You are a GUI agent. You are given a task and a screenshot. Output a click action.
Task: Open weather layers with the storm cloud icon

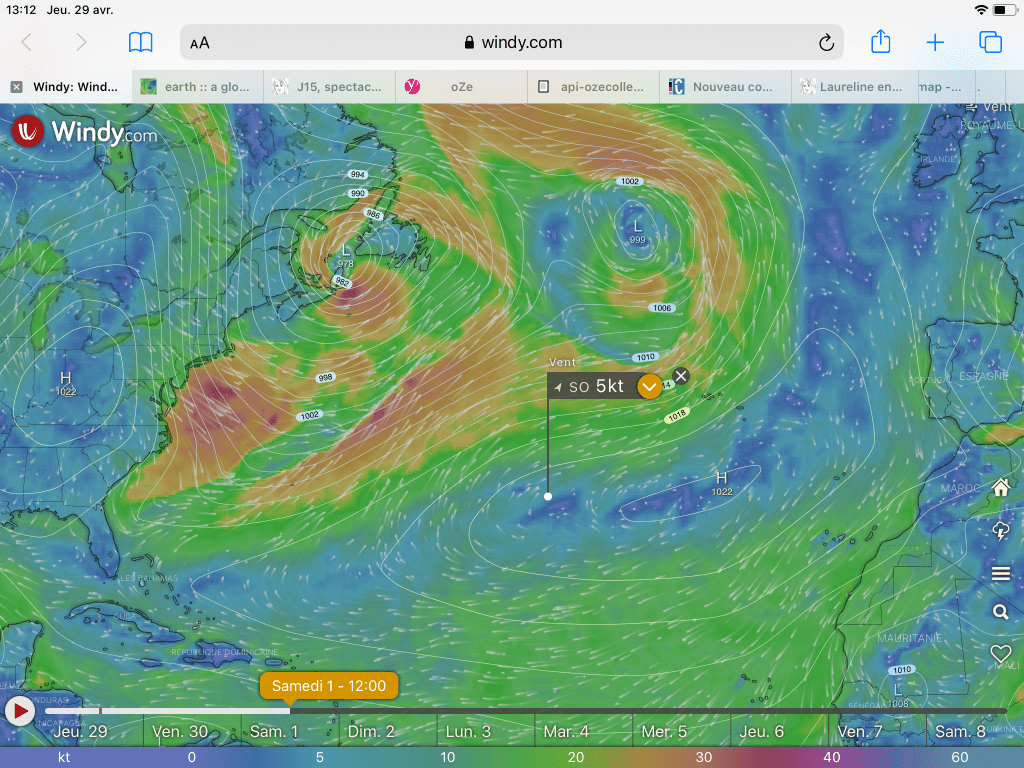(x=1000, y=531)
